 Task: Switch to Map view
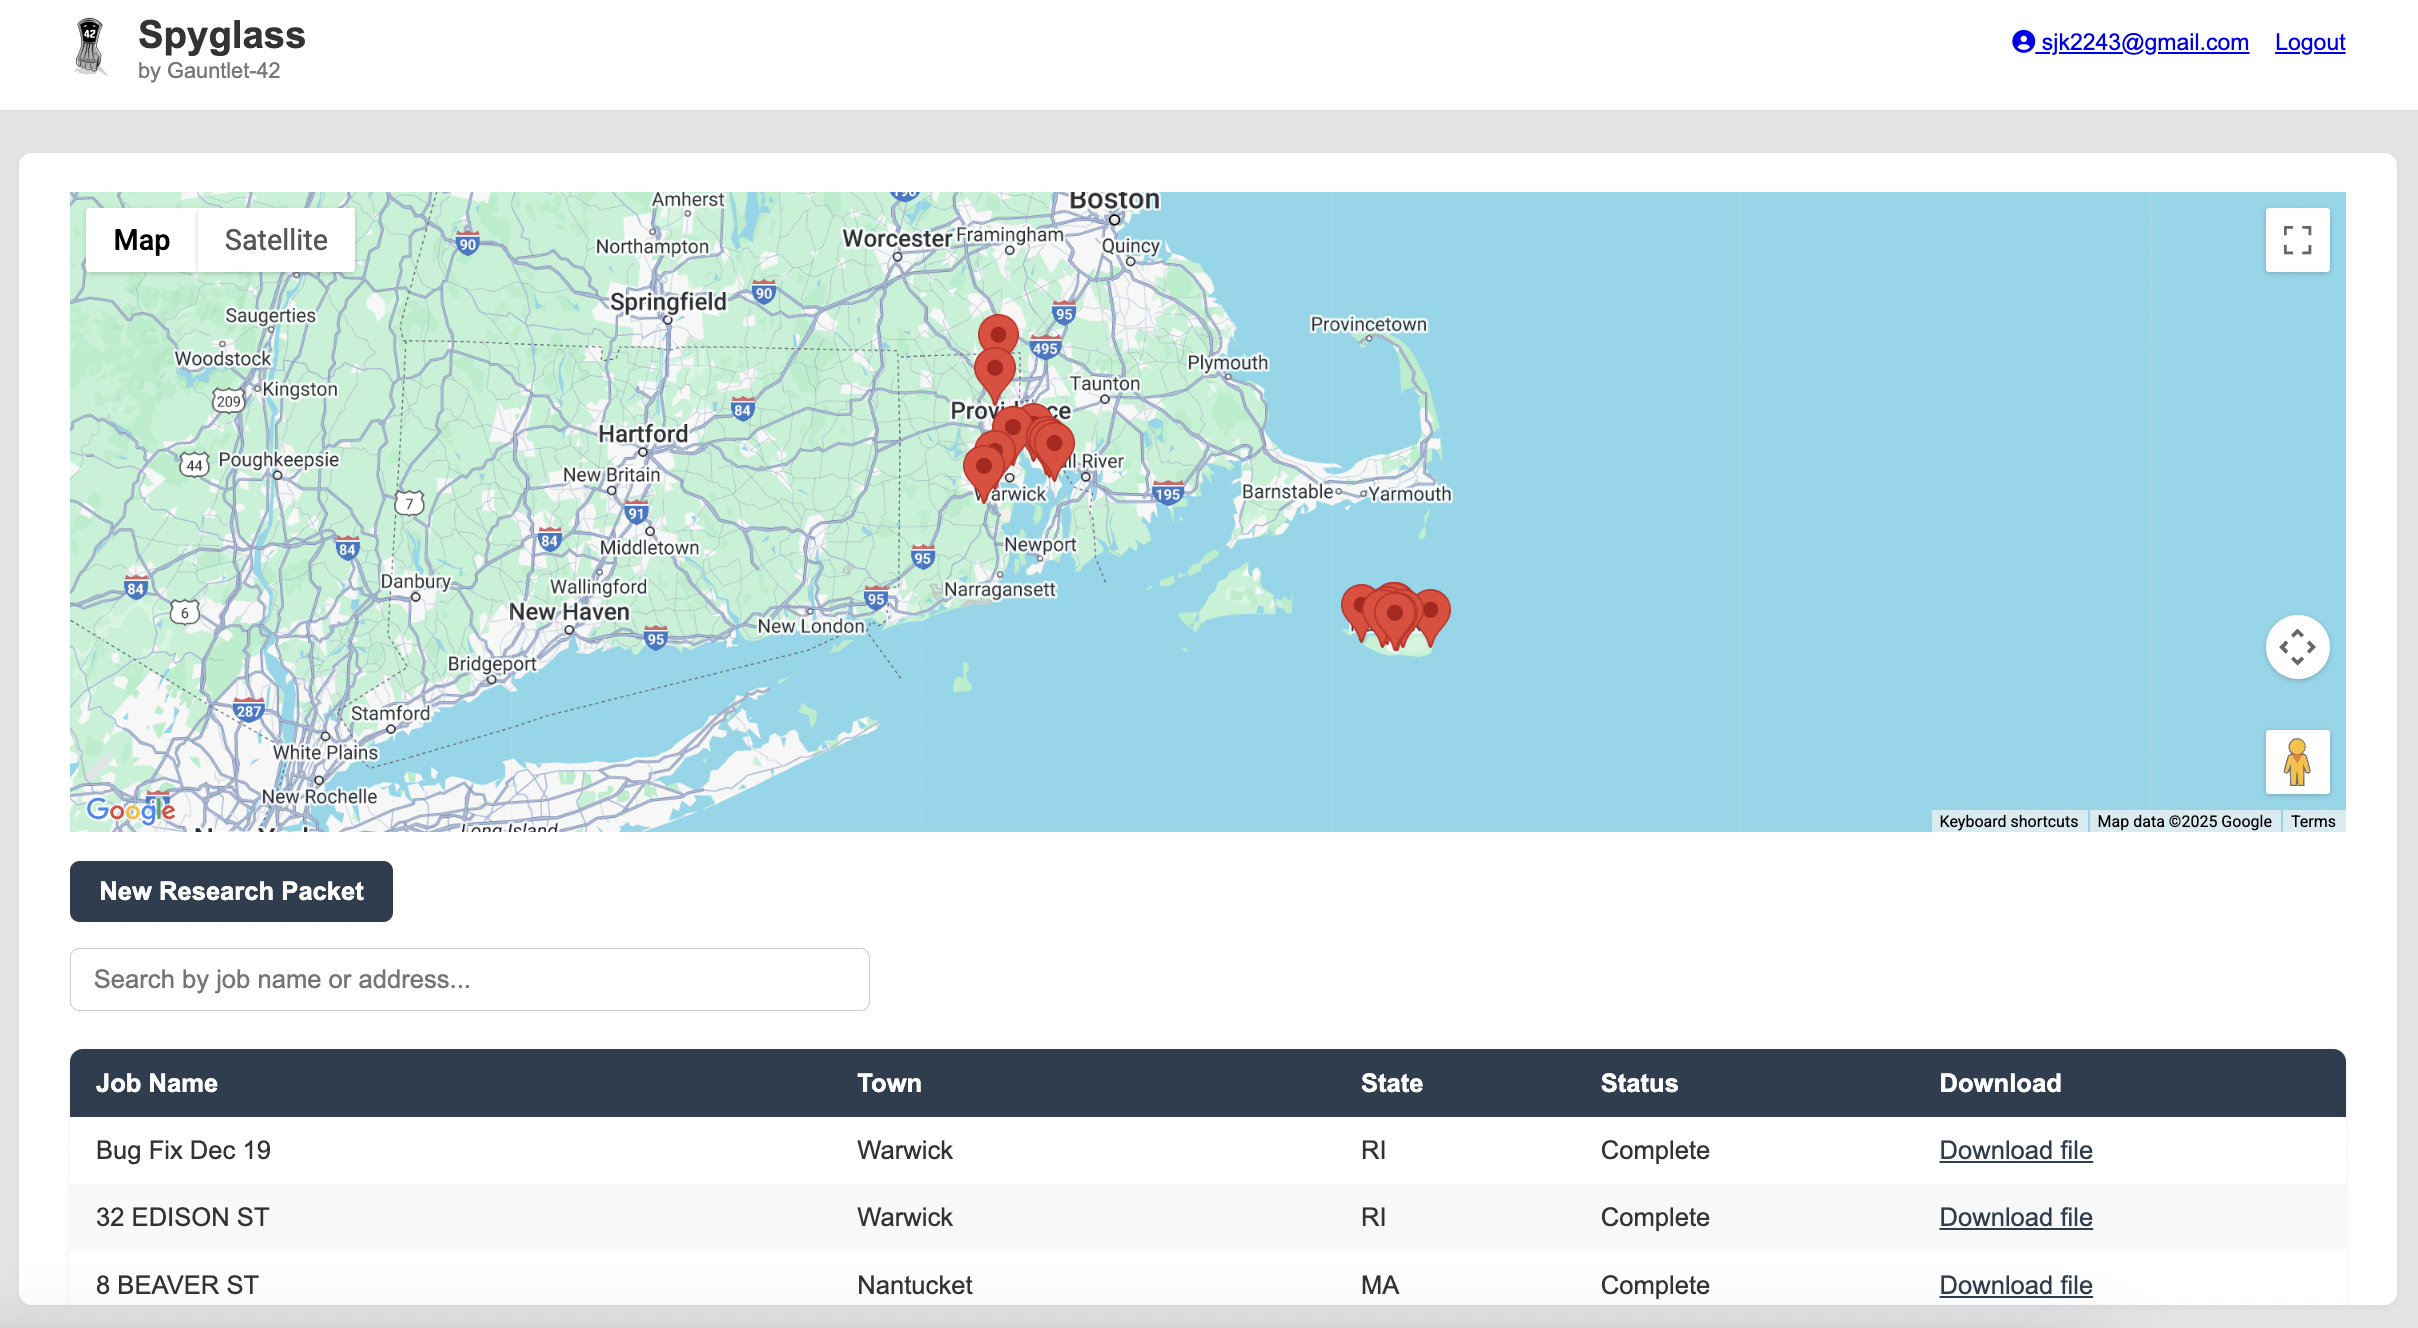pos(141,239)
